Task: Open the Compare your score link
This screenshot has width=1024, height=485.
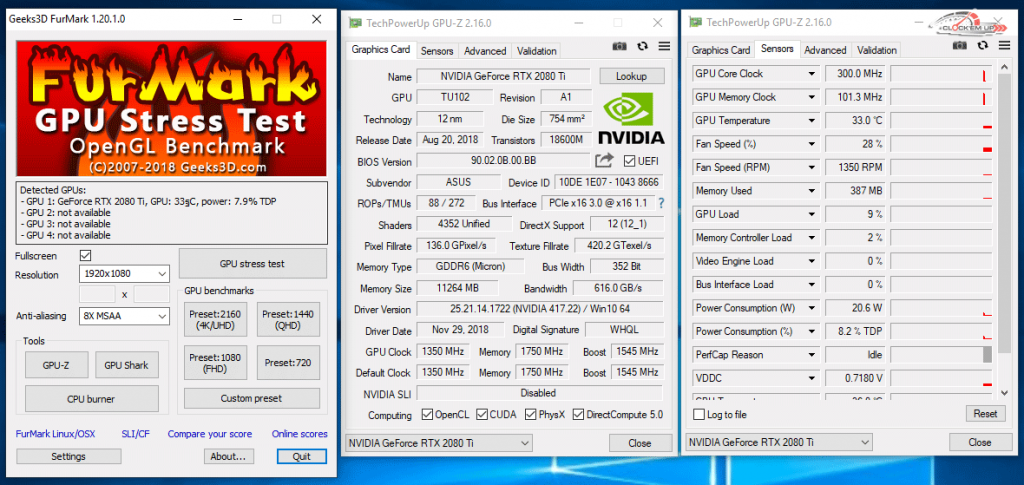Action: click(x=210, y=434)
